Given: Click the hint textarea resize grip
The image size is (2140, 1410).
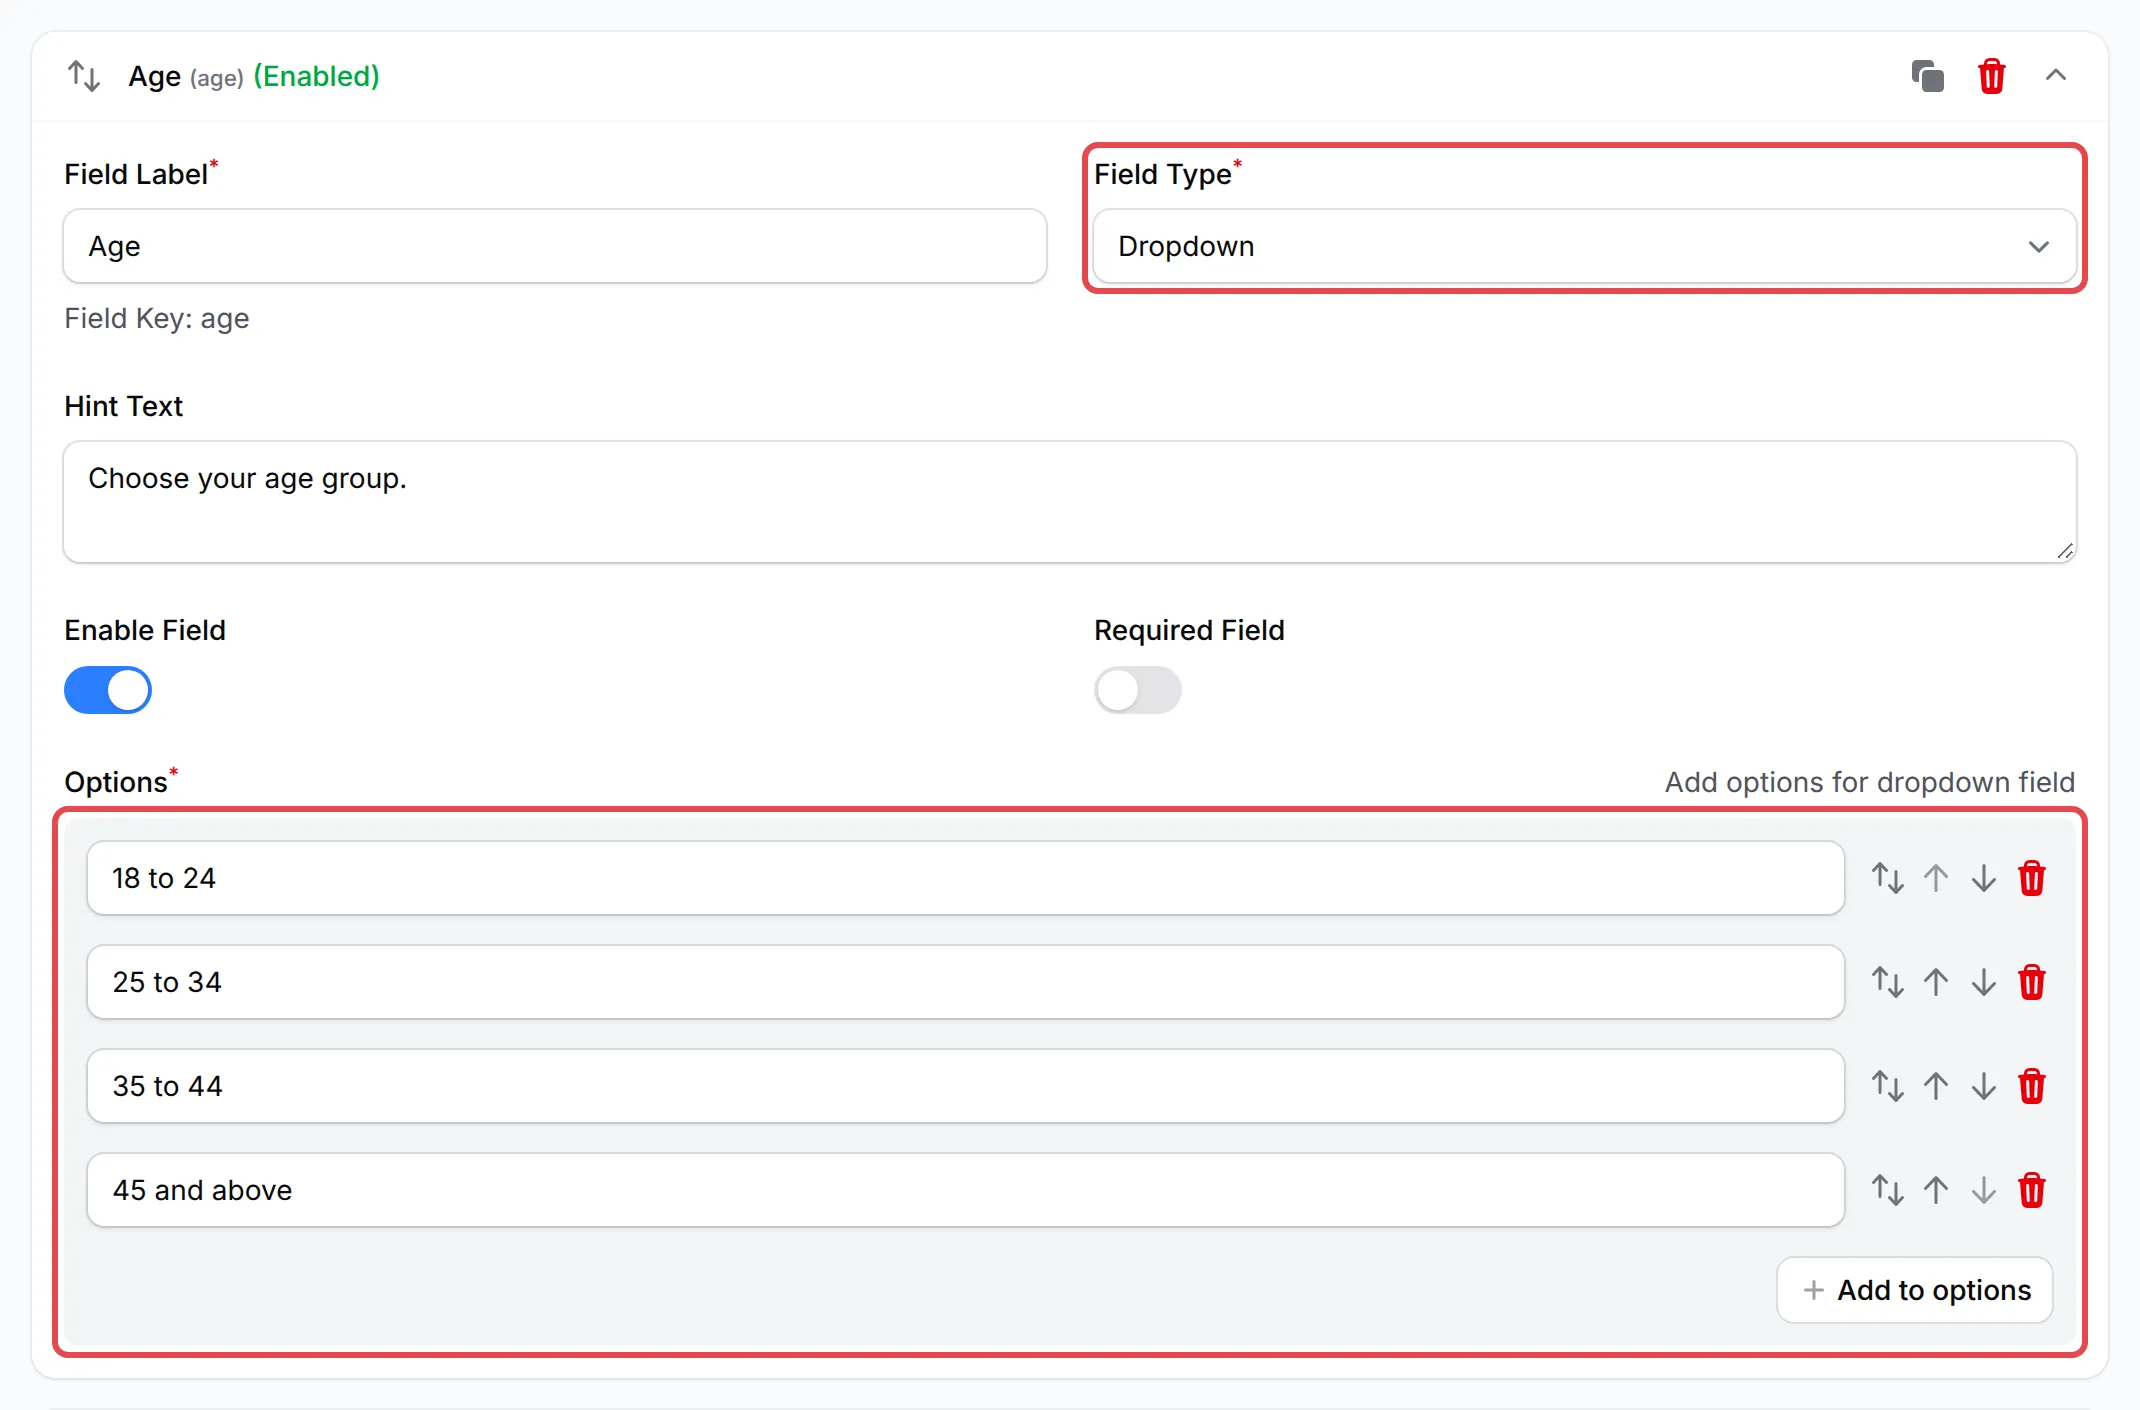Looking at the screenshot, I should click(2065, 551).
